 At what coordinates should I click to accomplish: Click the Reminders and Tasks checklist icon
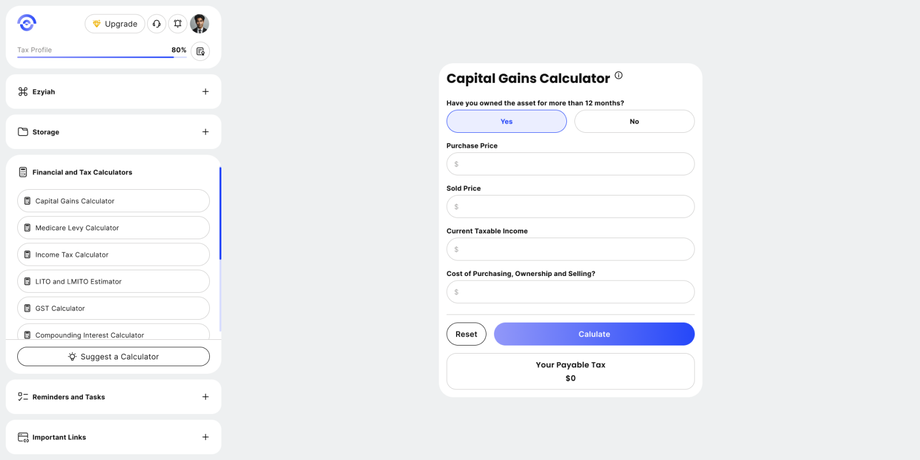[23, 397]
